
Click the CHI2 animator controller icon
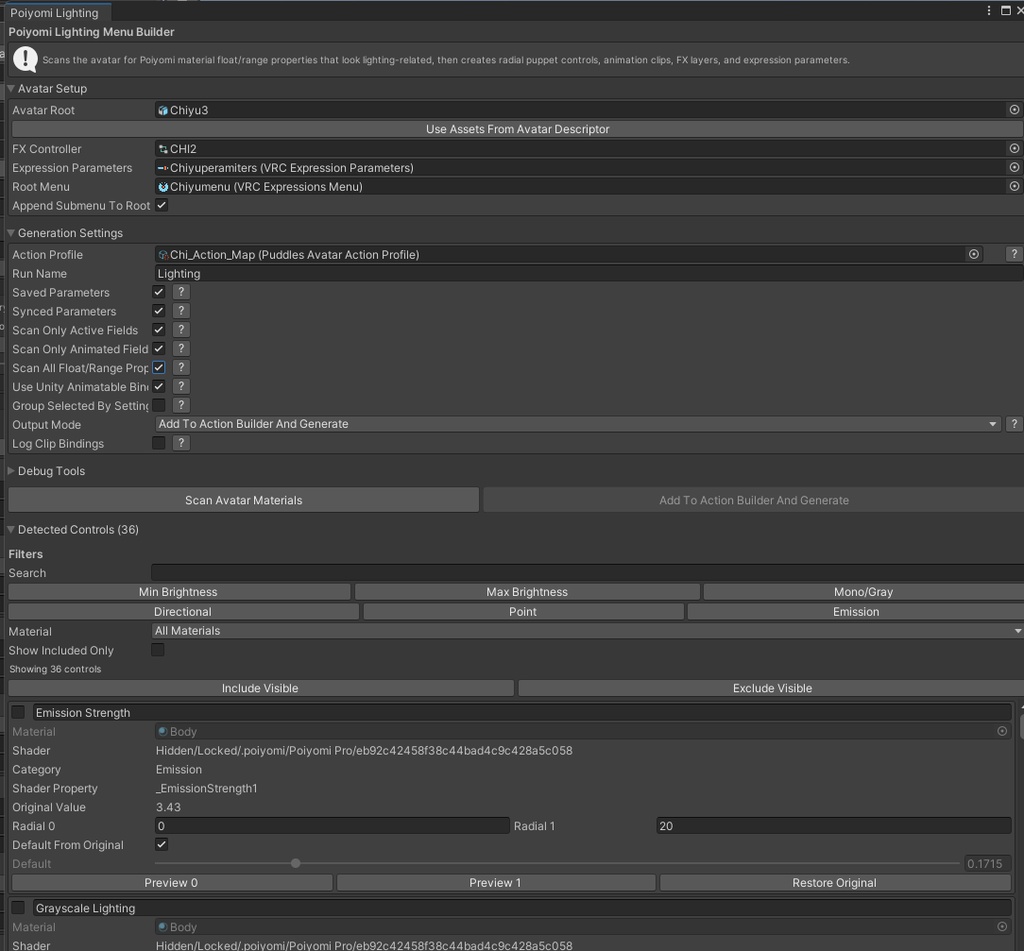(163, 149)
